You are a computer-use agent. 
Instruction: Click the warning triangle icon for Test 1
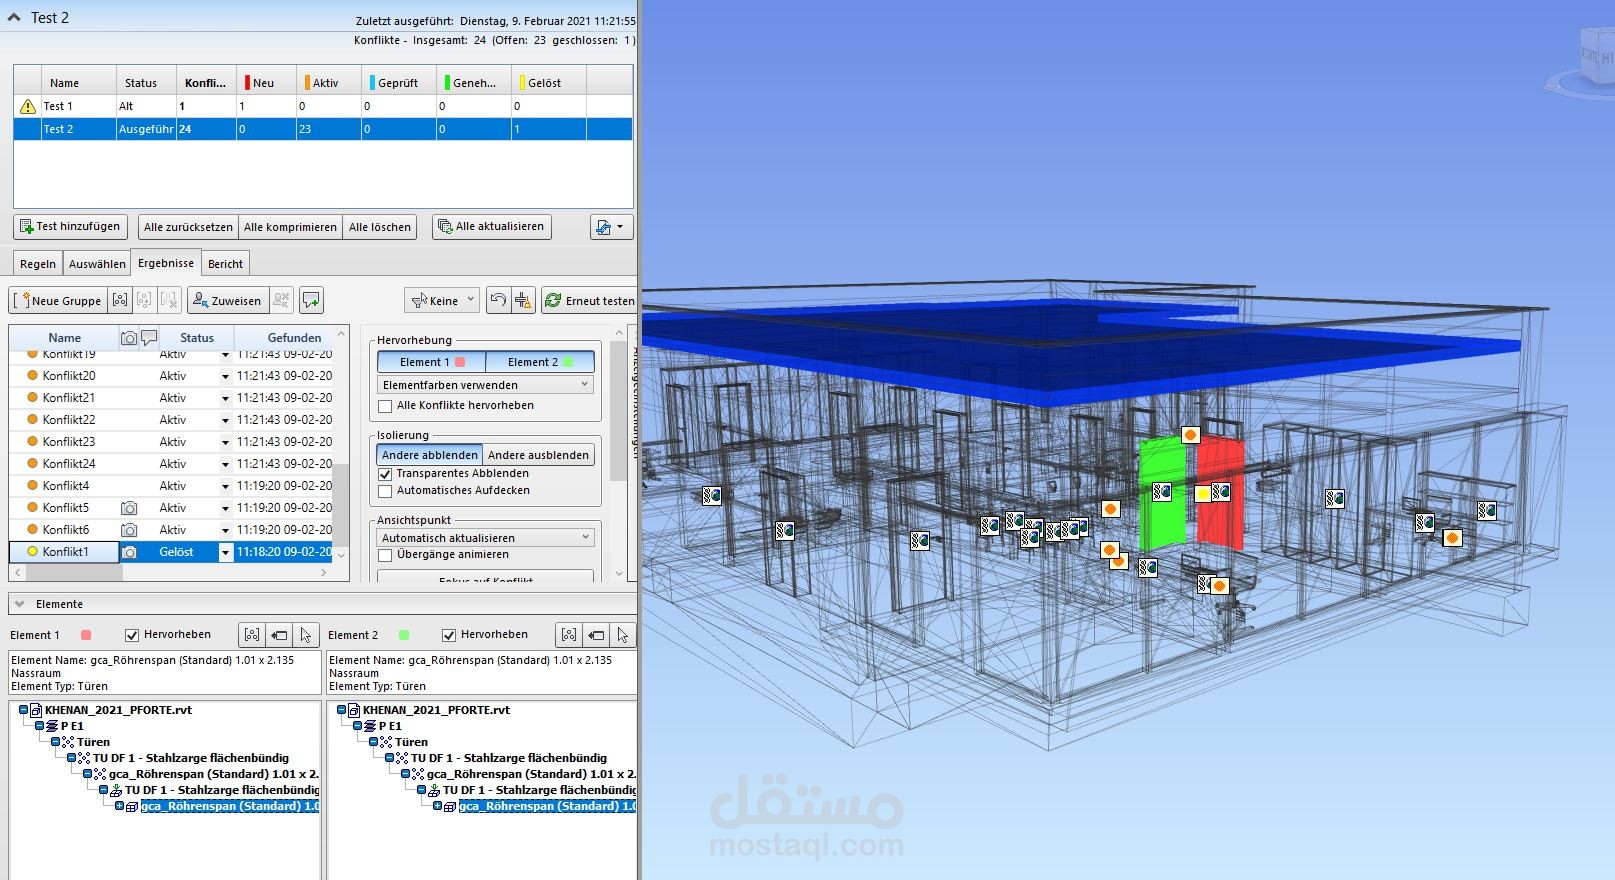pyautogui.click(x=28, y=106)
